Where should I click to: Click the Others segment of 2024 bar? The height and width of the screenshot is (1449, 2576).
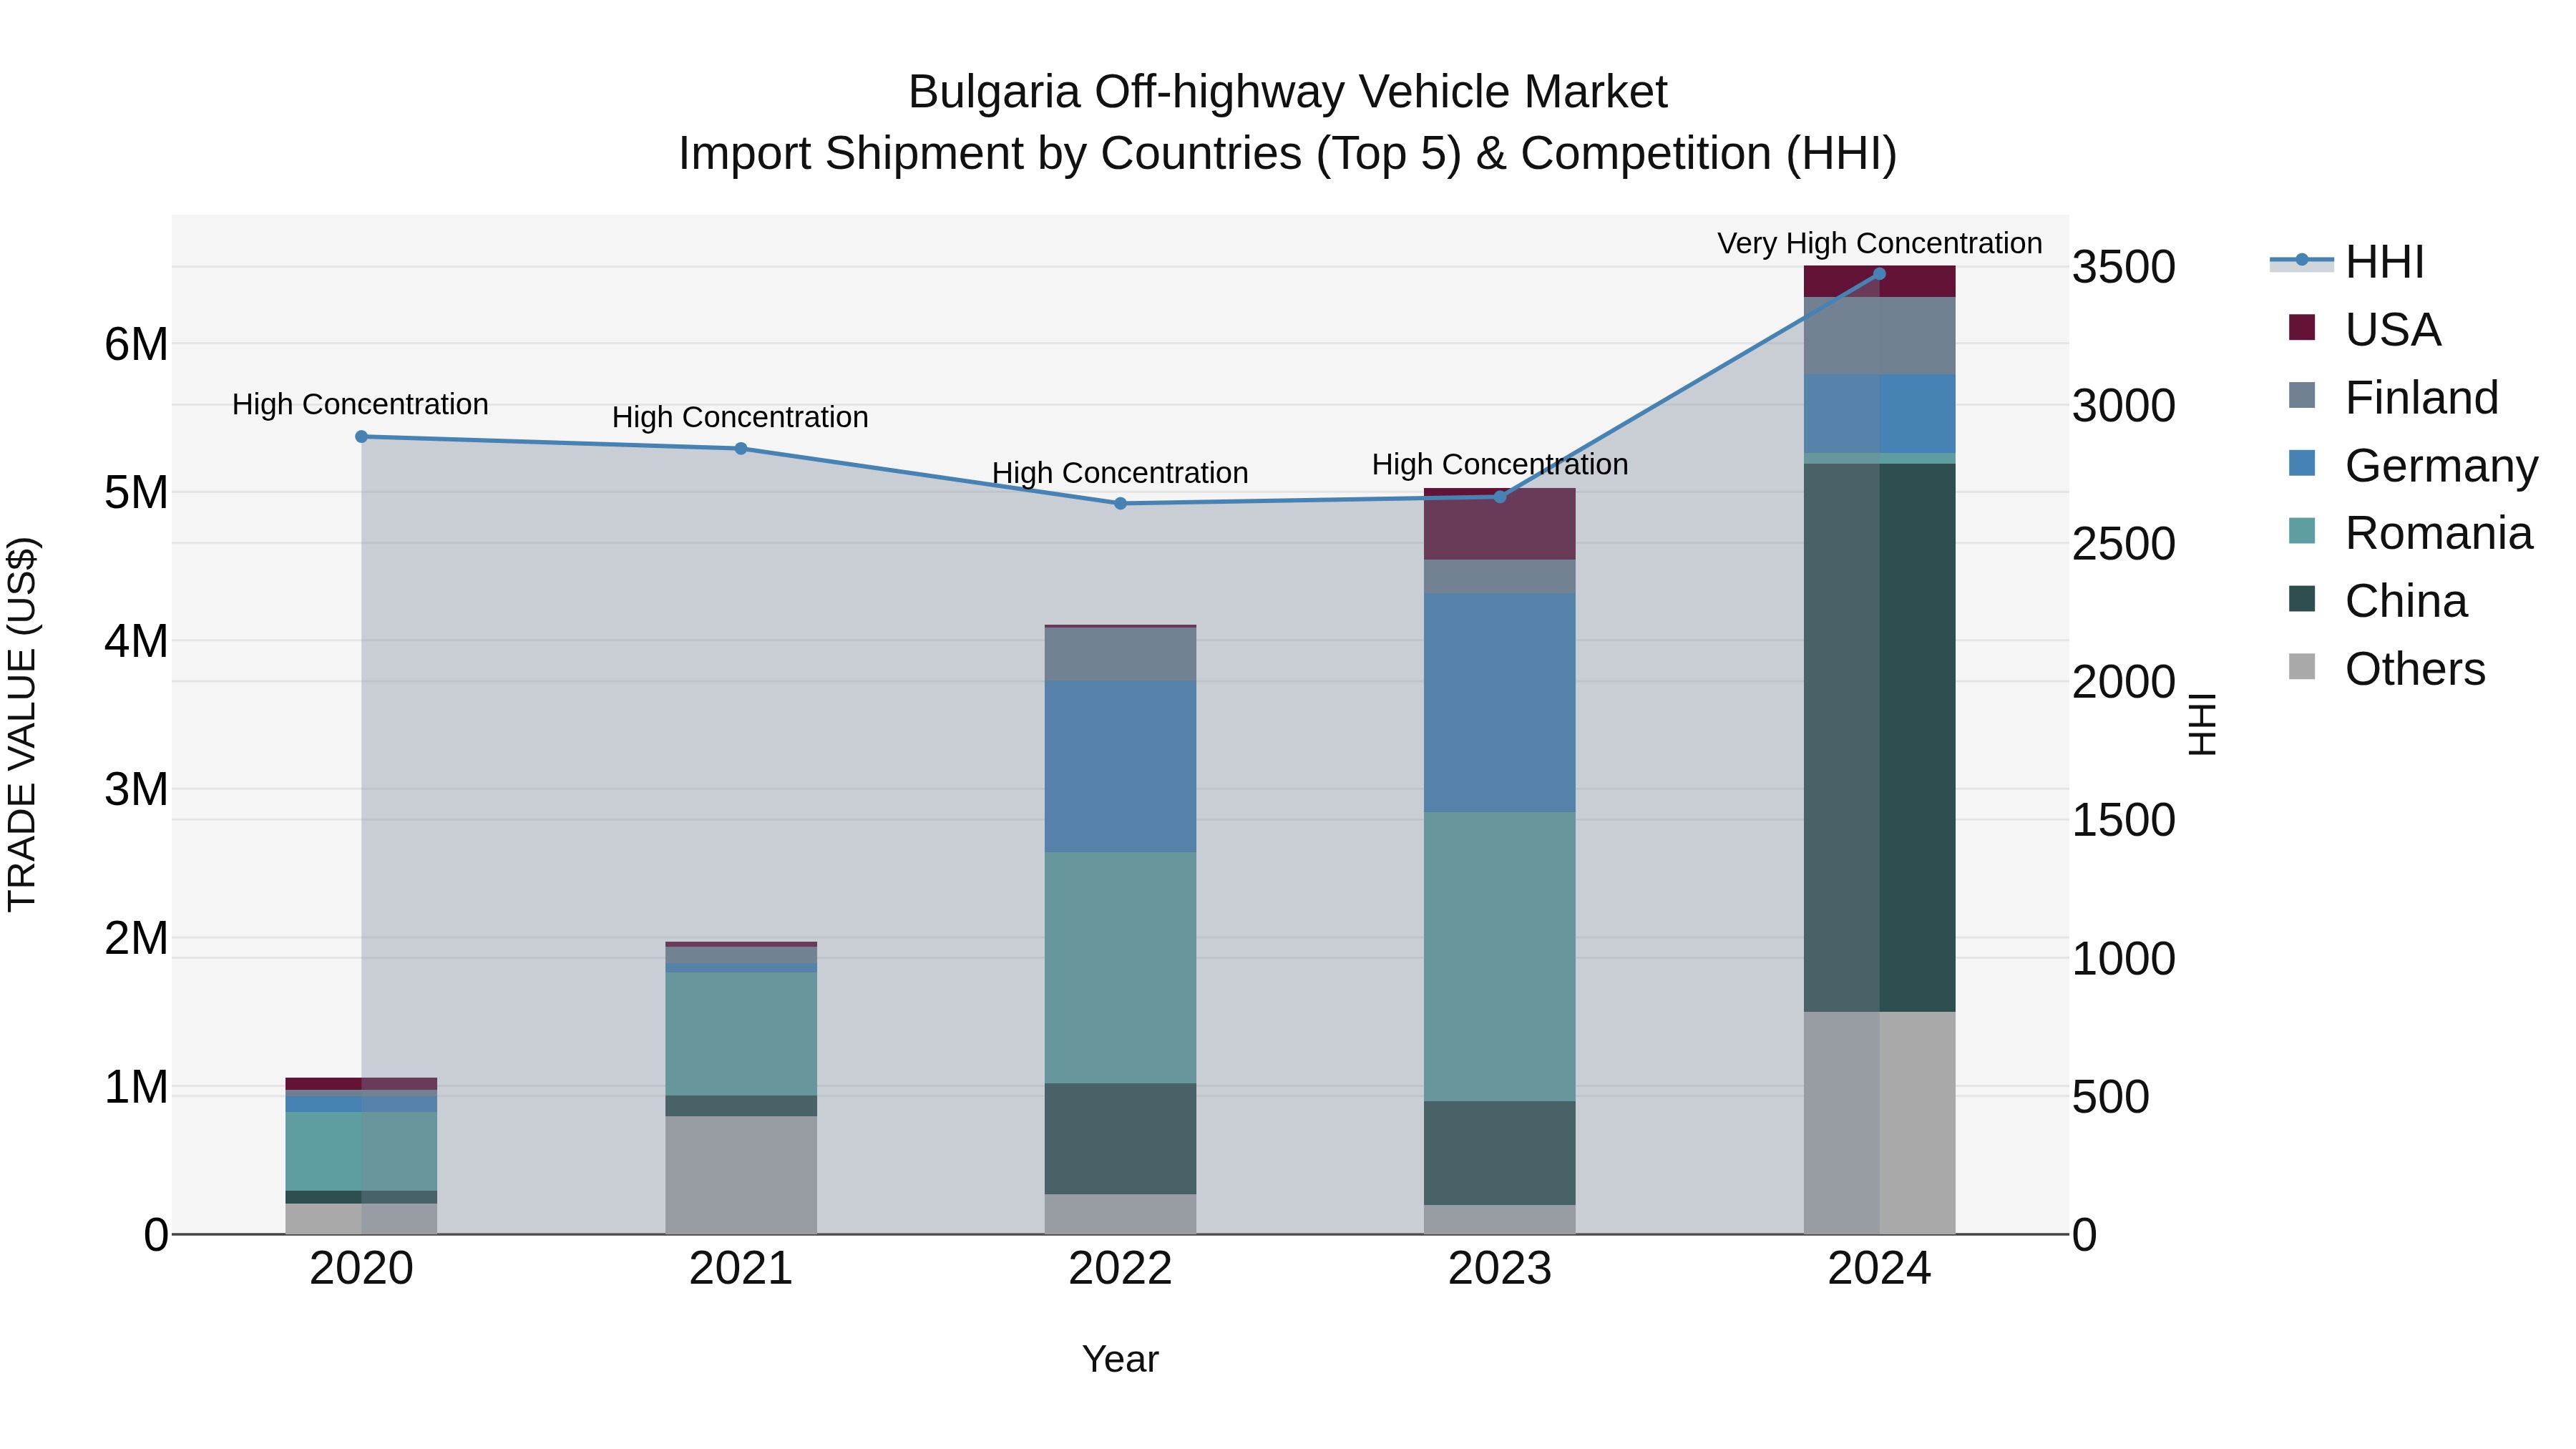1879,1123
